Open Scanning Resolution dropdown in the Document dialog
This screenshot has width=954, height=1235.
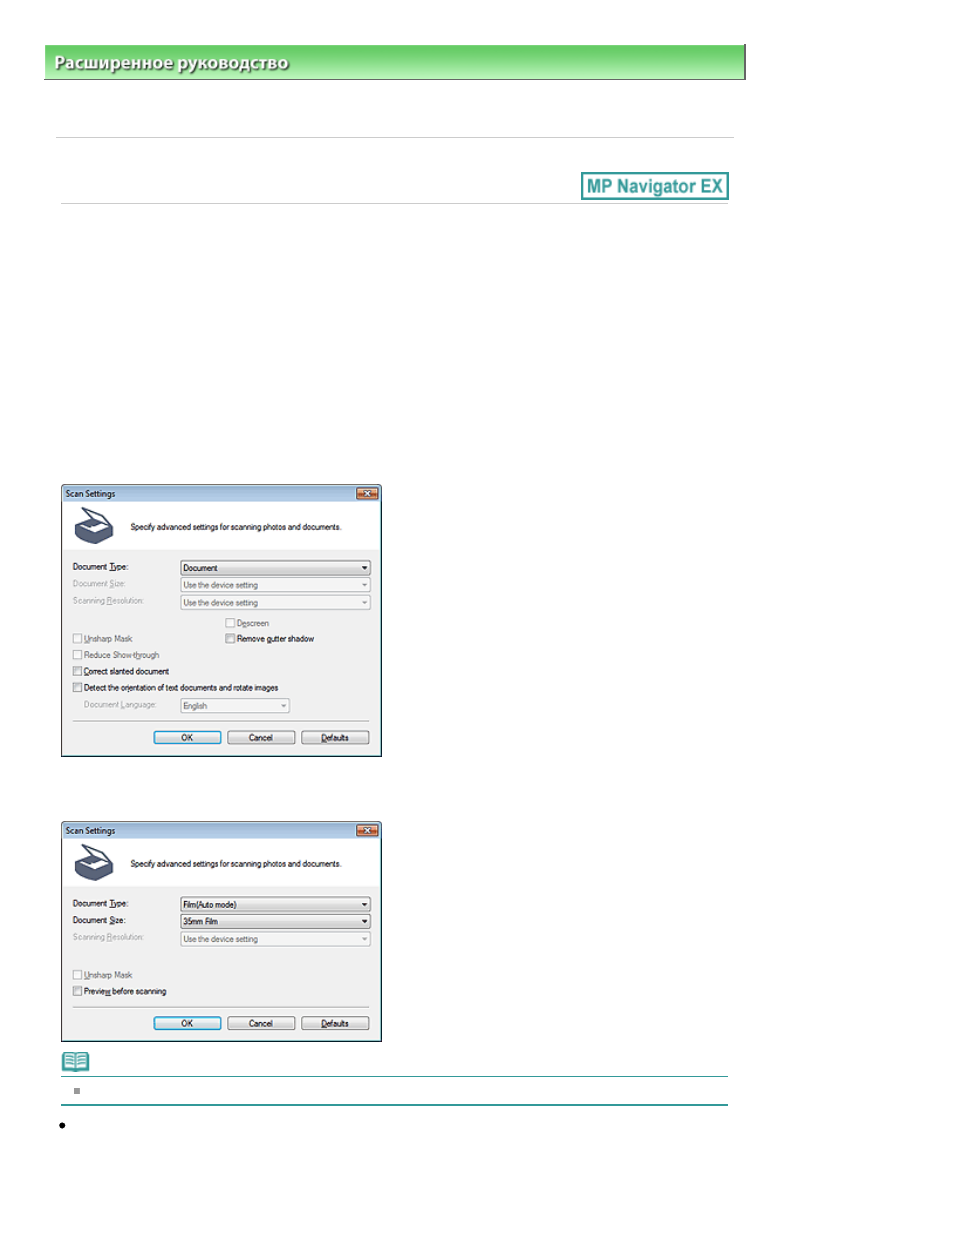275,602
